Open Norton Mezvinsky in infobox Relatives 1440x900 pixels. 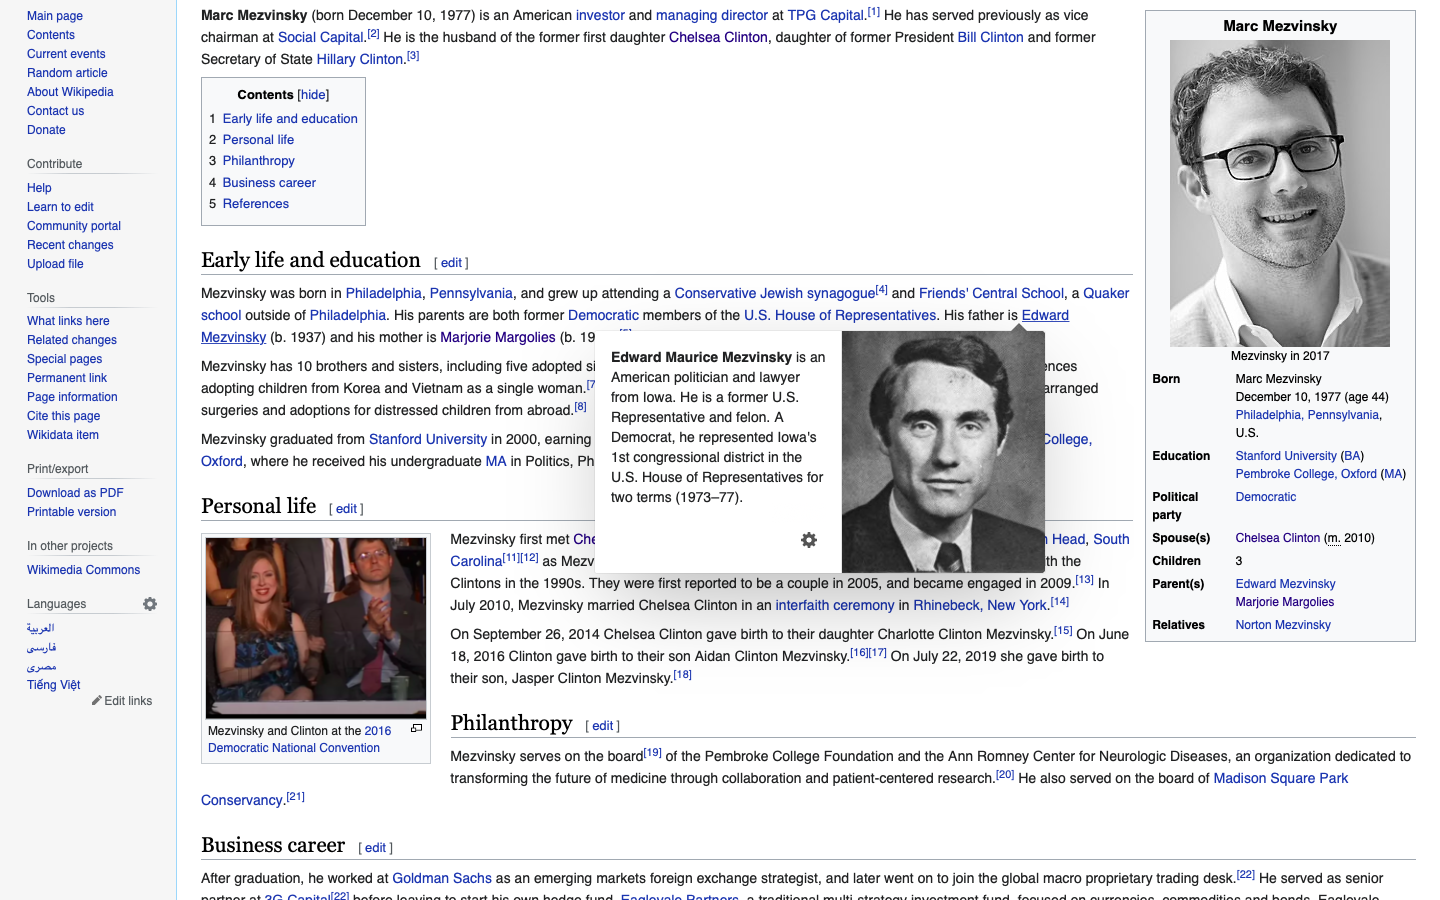(1282, 625)
